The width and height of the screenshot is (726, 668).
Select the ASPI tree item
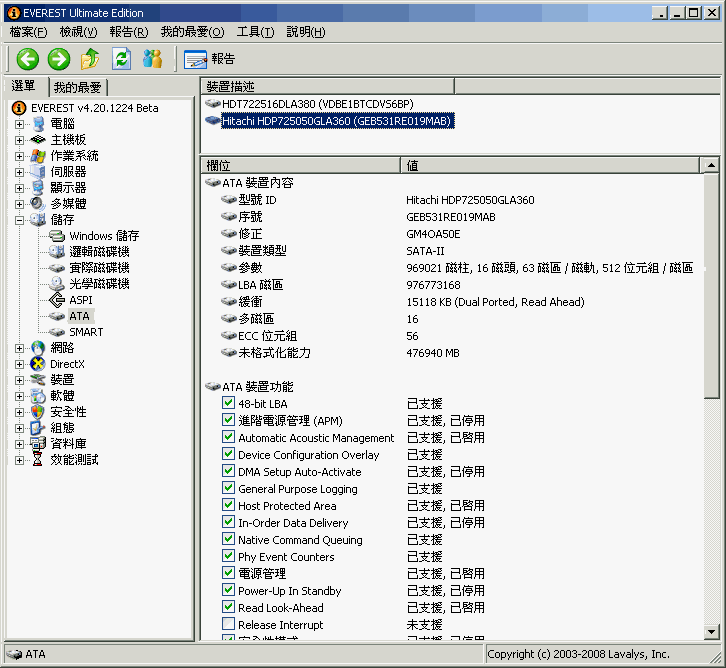pos(71,300)
